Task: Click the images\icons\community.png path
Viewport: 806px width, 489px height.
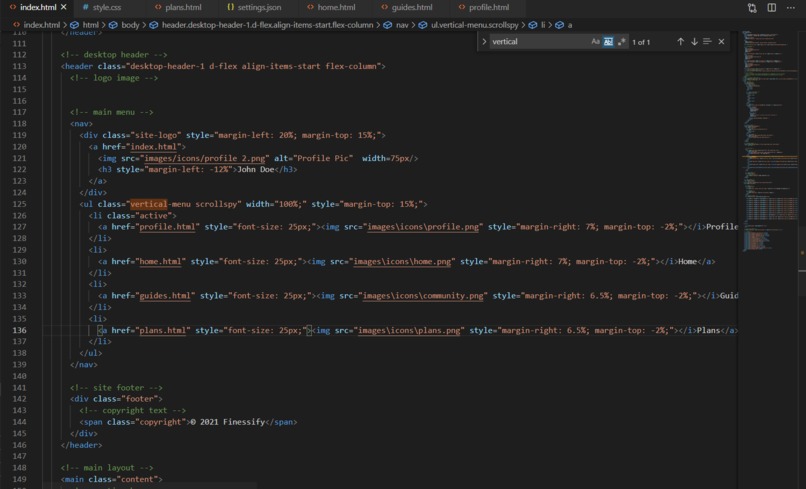Action: (x=423, y=296)
